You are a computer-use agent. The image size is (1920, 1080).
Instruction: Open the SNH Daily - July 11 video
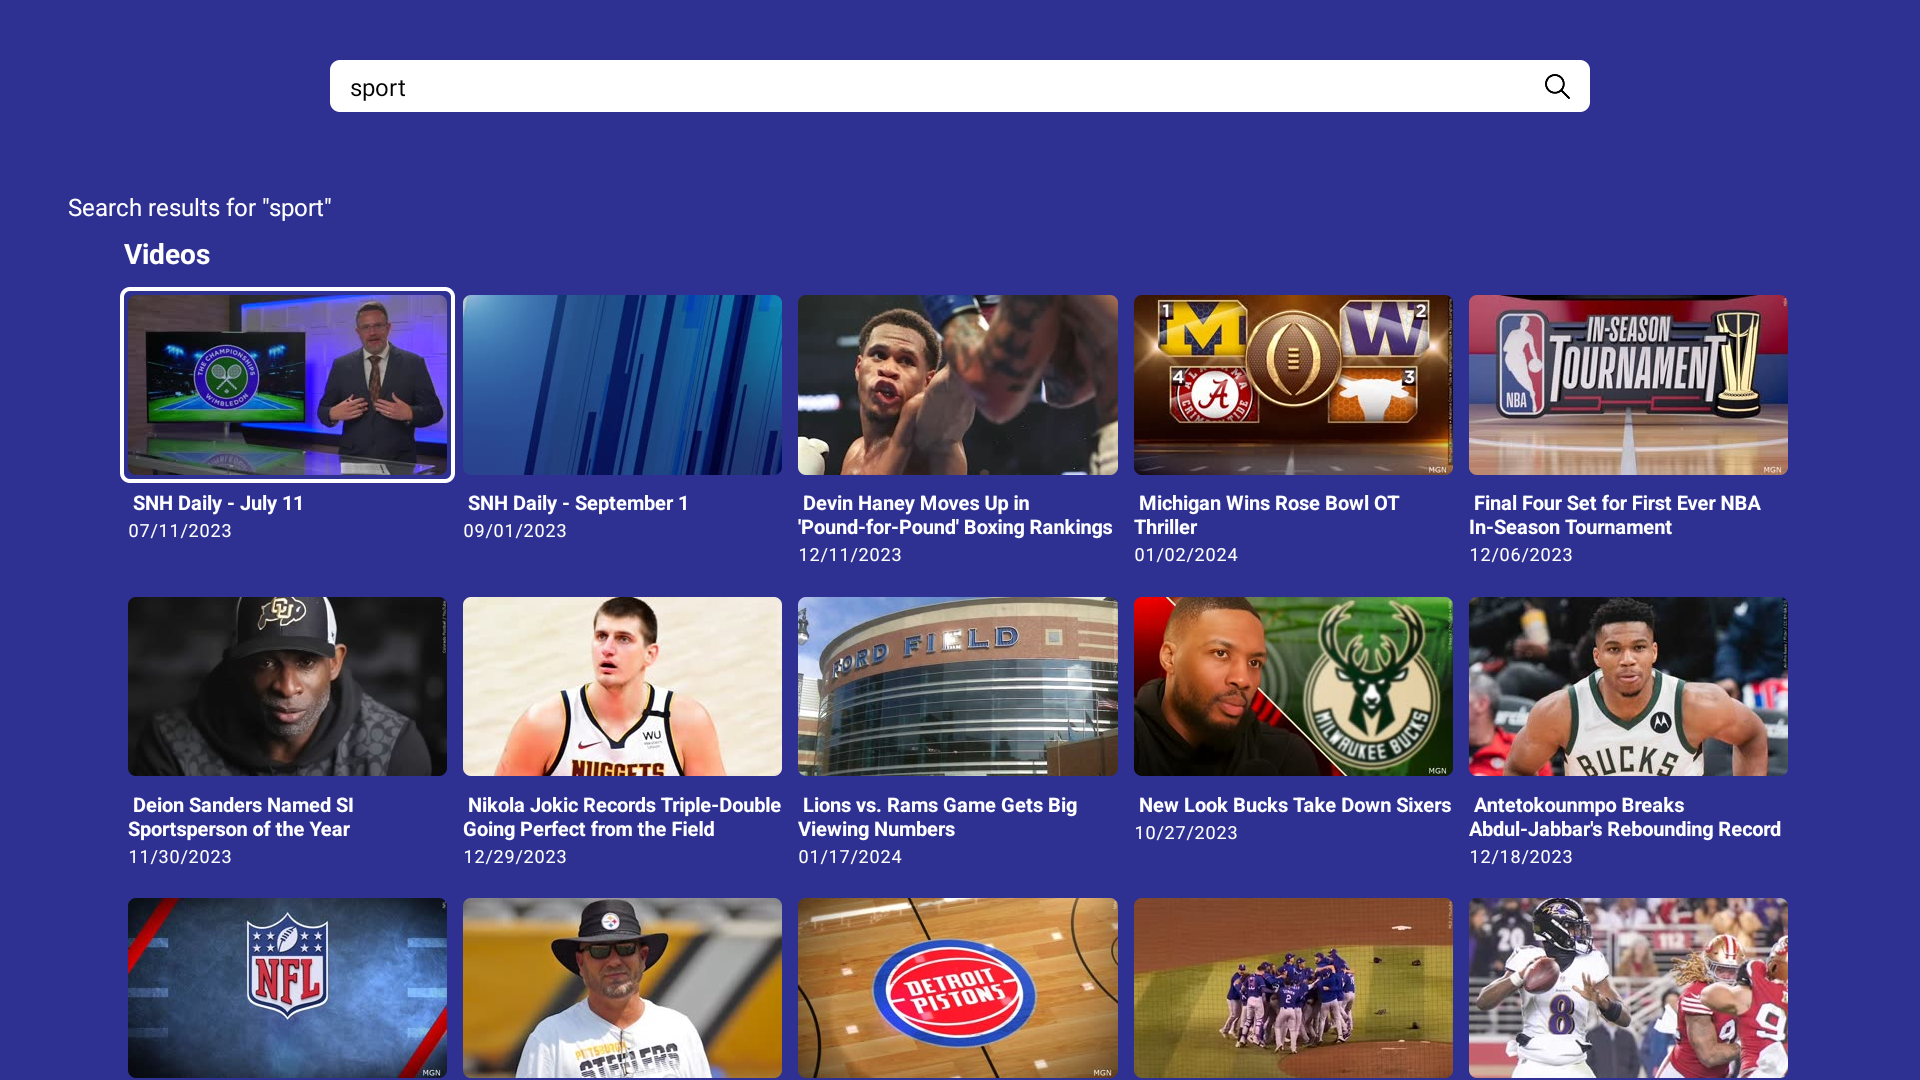[287, 385]
